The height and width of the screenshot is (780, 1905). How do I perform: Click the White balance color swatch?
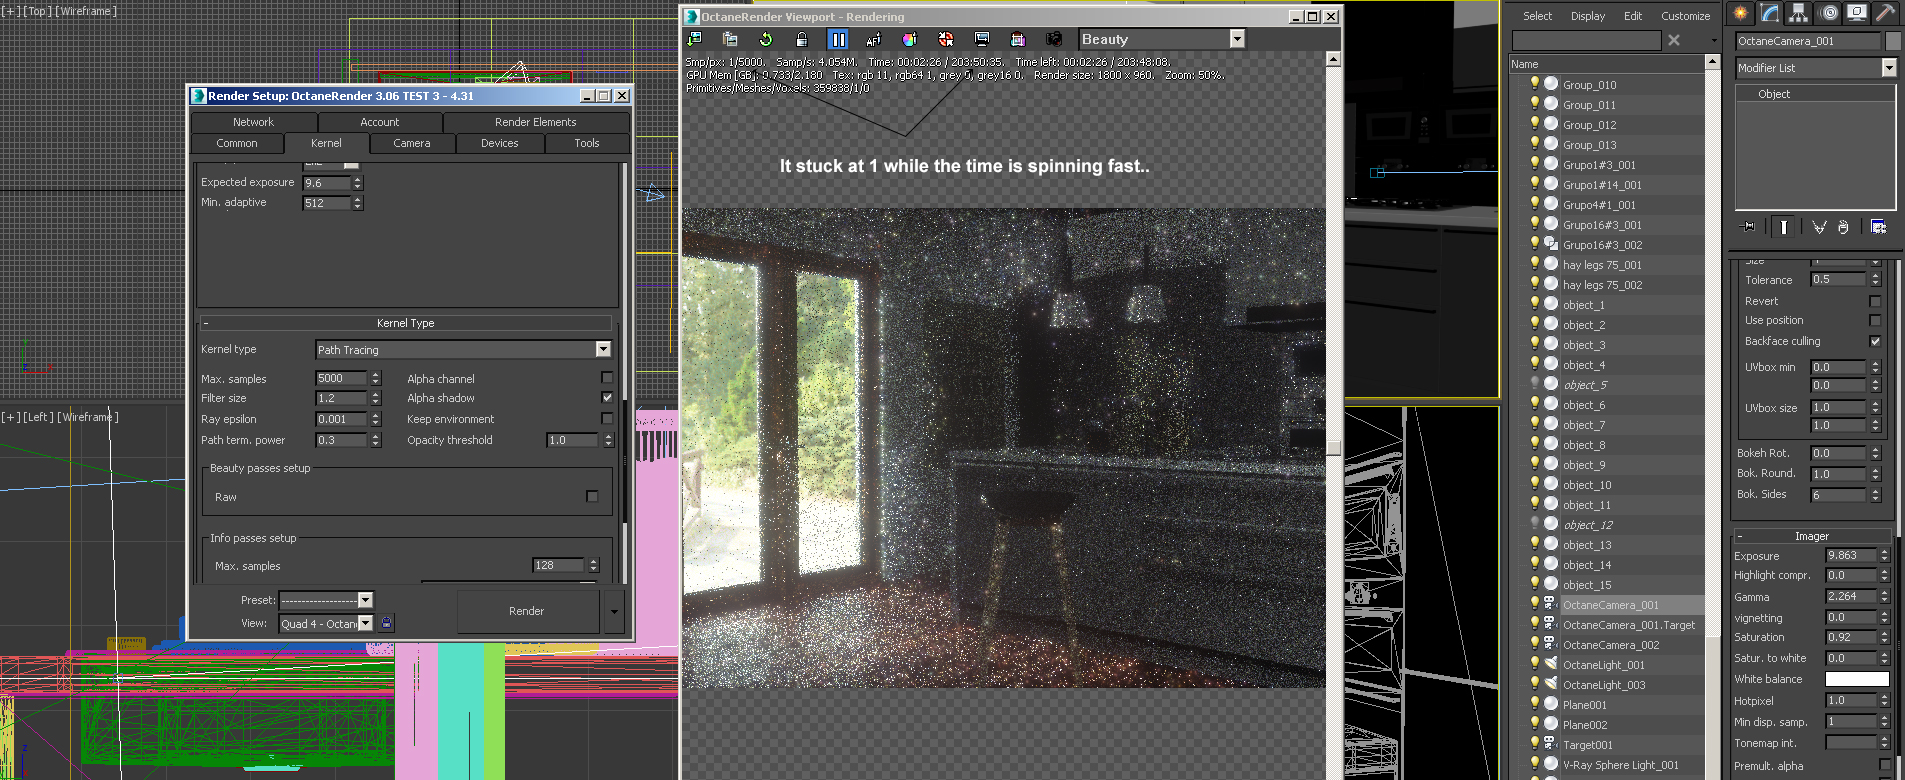1858,679
